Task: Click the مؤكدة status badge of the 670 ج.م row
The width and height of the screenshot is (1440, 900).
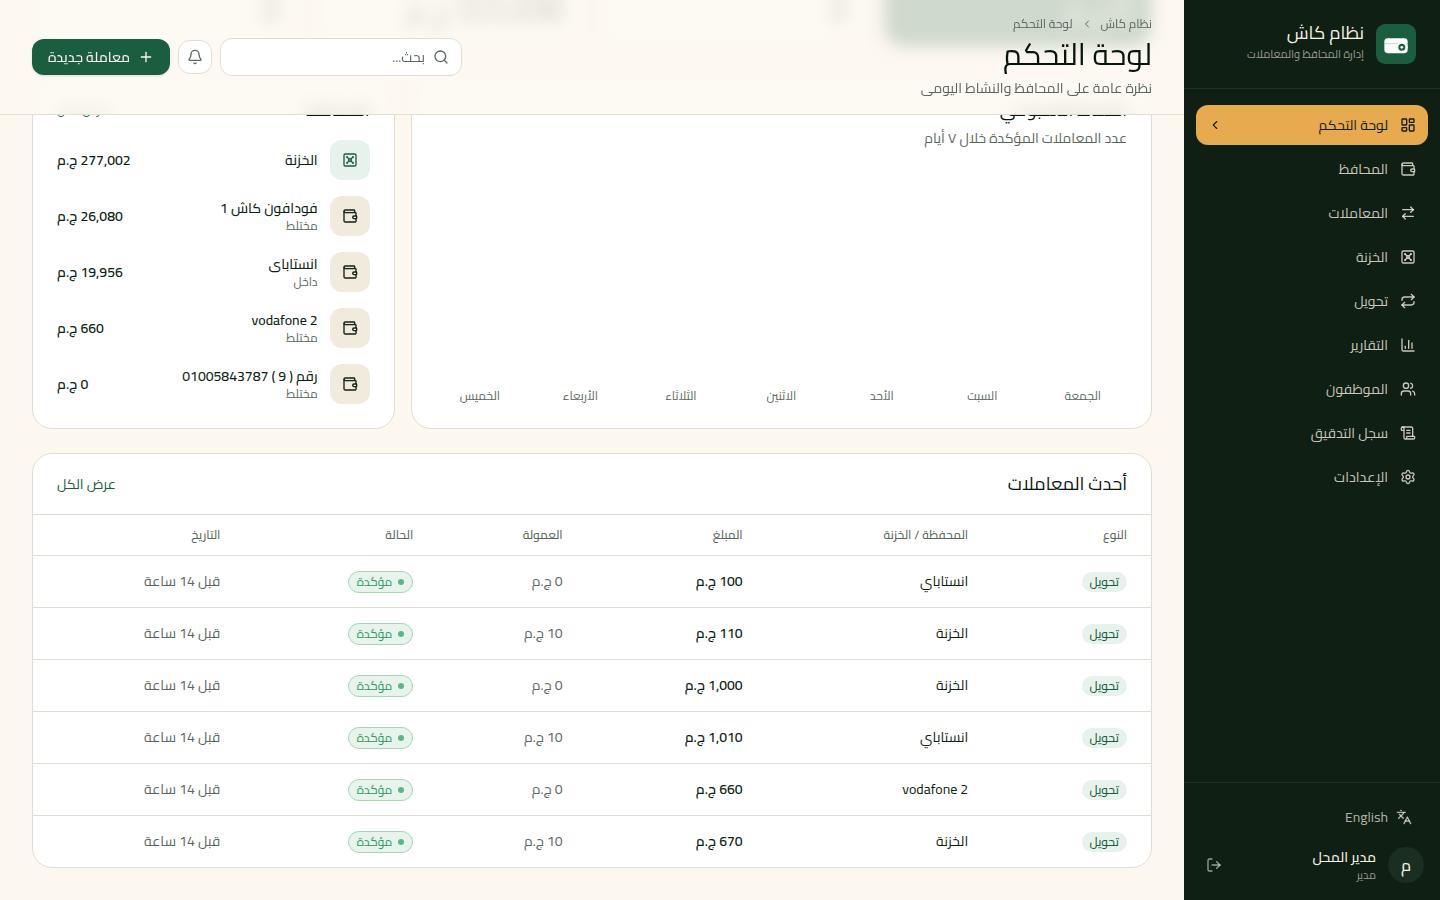Action: [380, 842]
